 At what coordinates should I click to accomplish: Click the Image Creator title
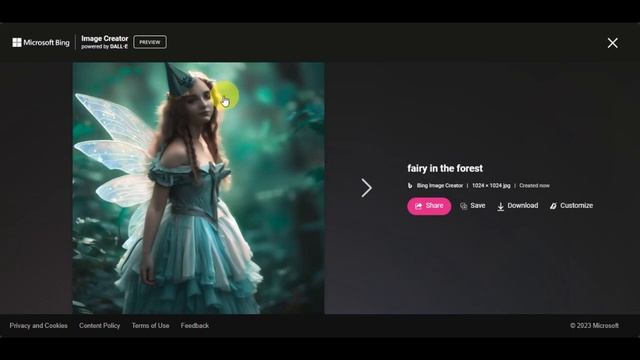pos(104,38)
